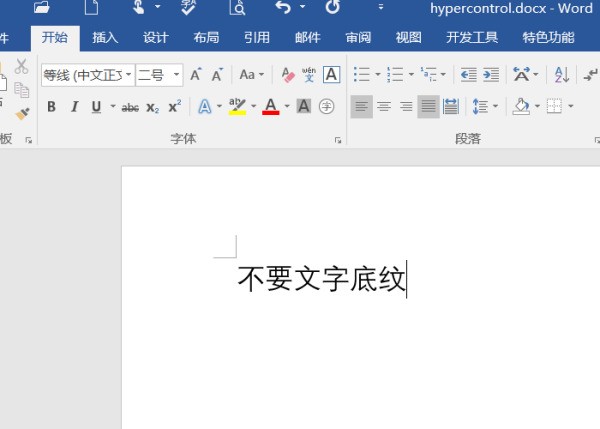Screen dimensions: 600x429
Task: Apply character border icon
Action: tap(331, 75)
